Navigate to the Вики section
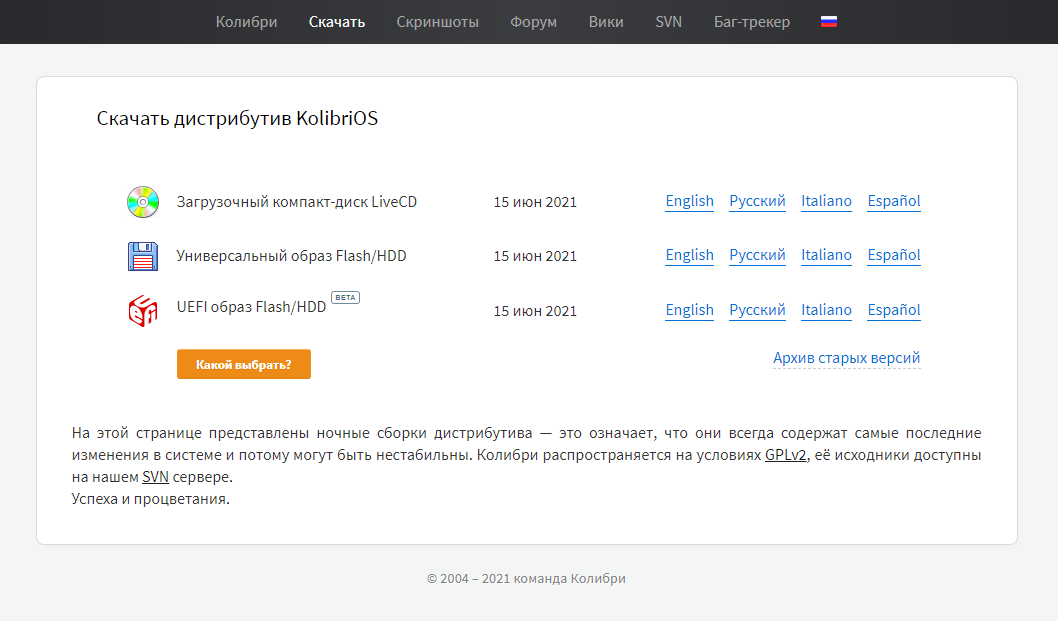 (606, 22)
